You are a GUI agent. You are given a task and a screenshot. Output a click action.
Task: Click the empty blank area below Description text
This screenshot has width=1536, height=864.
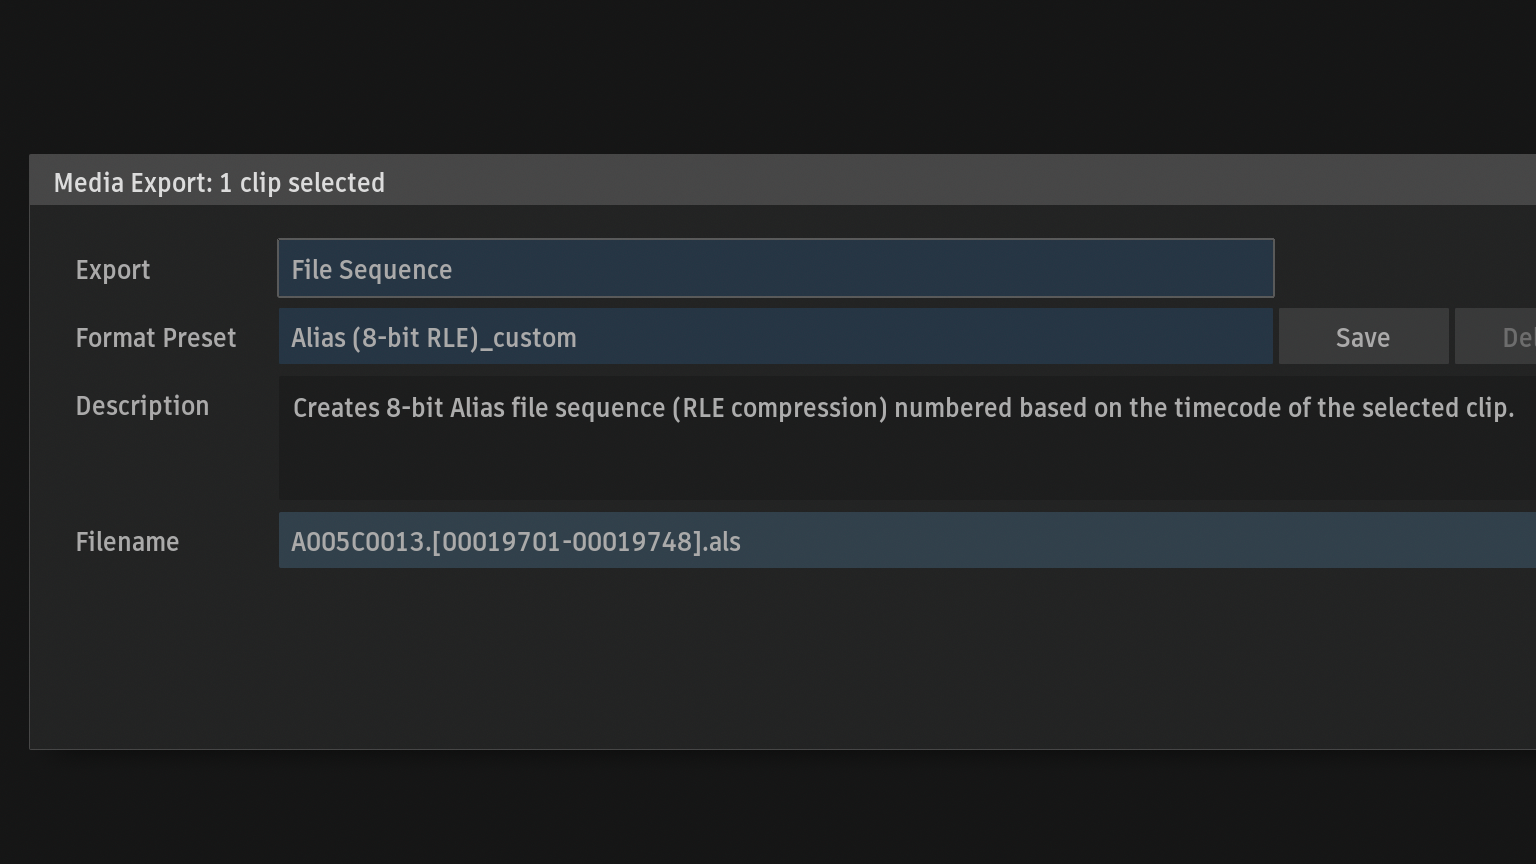pyautogui.click(x=907, y=464)
